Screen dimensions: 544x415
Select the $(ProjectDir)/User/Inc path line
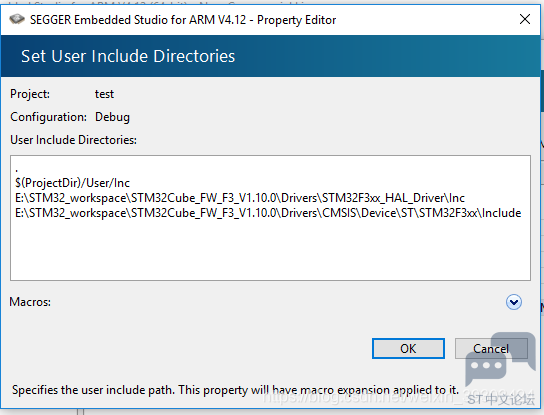[x=73, y=183]
